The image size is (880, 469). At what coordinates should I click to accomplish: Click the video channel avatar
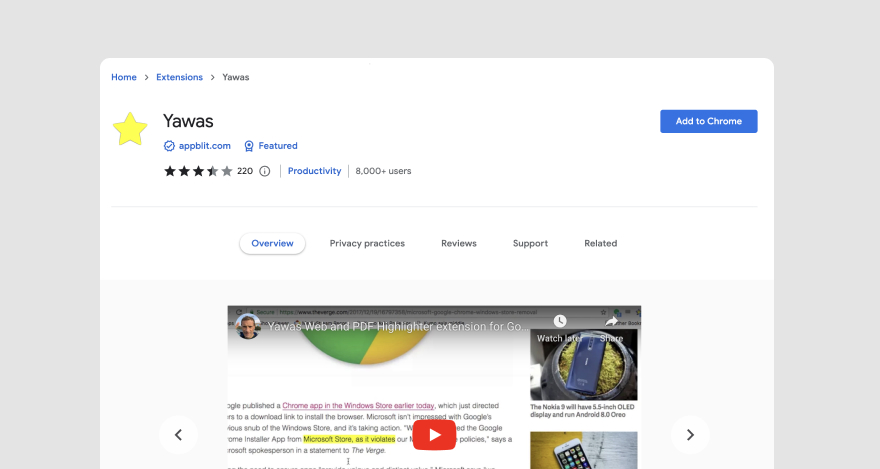(x=248, y=326)
